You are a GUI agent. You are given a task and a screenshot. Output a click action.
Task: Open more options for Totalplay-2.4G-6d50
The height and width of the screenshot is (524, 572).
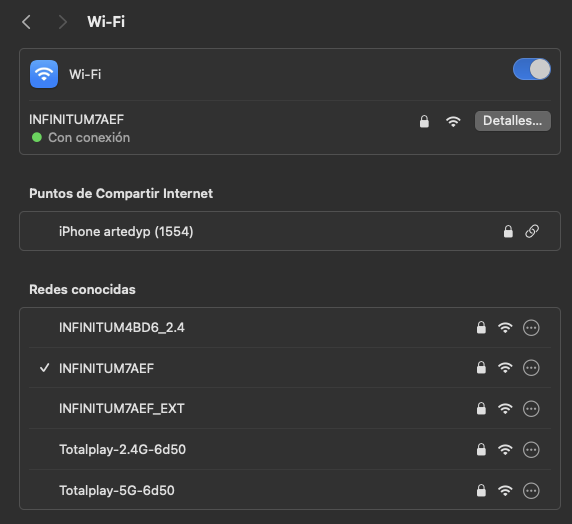click(531, 450)
